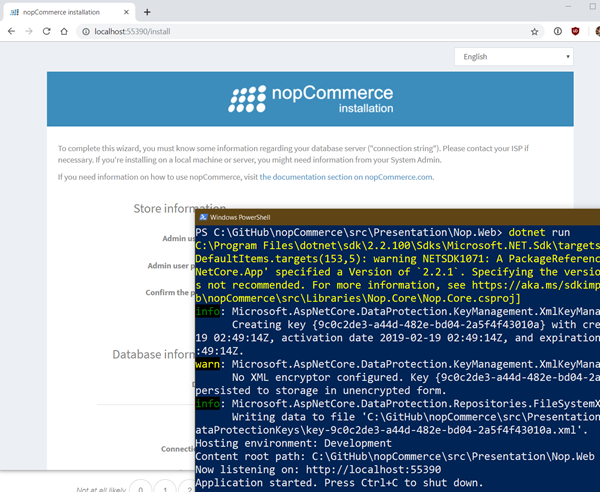
Task: Open the English language dropdown
Action: 514,57
